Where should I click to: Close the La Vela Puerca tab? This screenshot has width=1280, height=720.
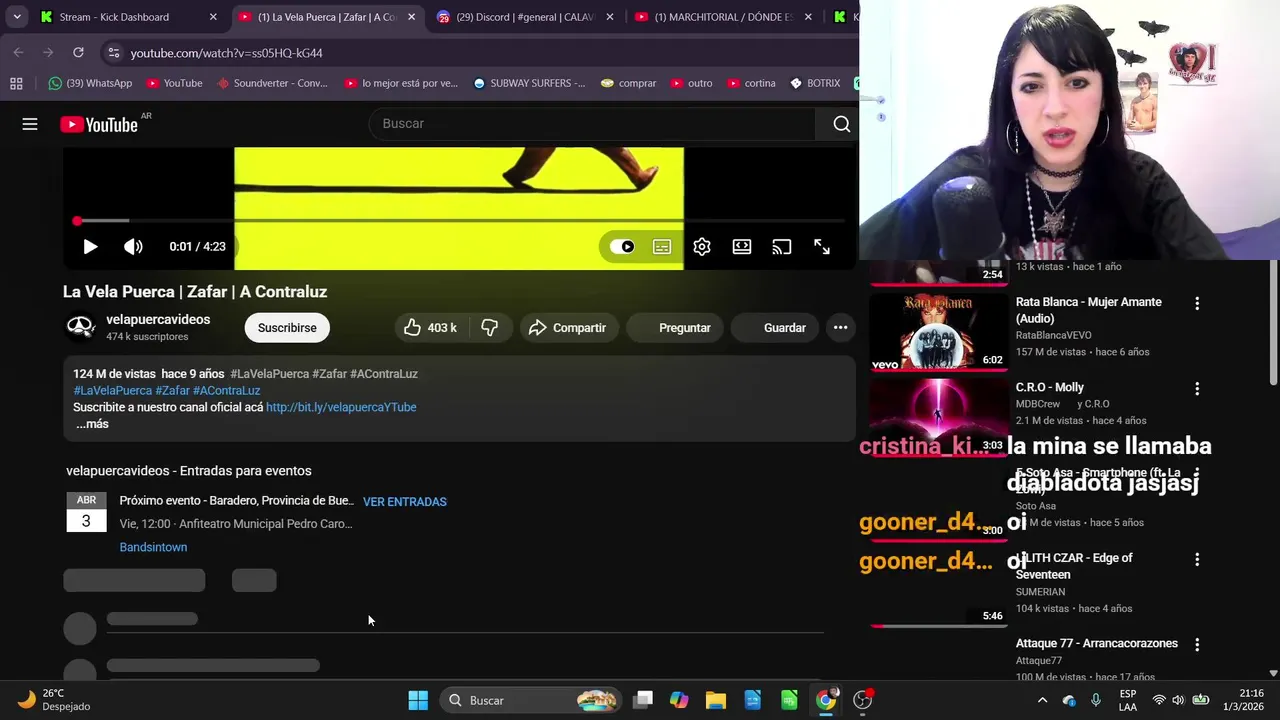click(x=411, y=17)
